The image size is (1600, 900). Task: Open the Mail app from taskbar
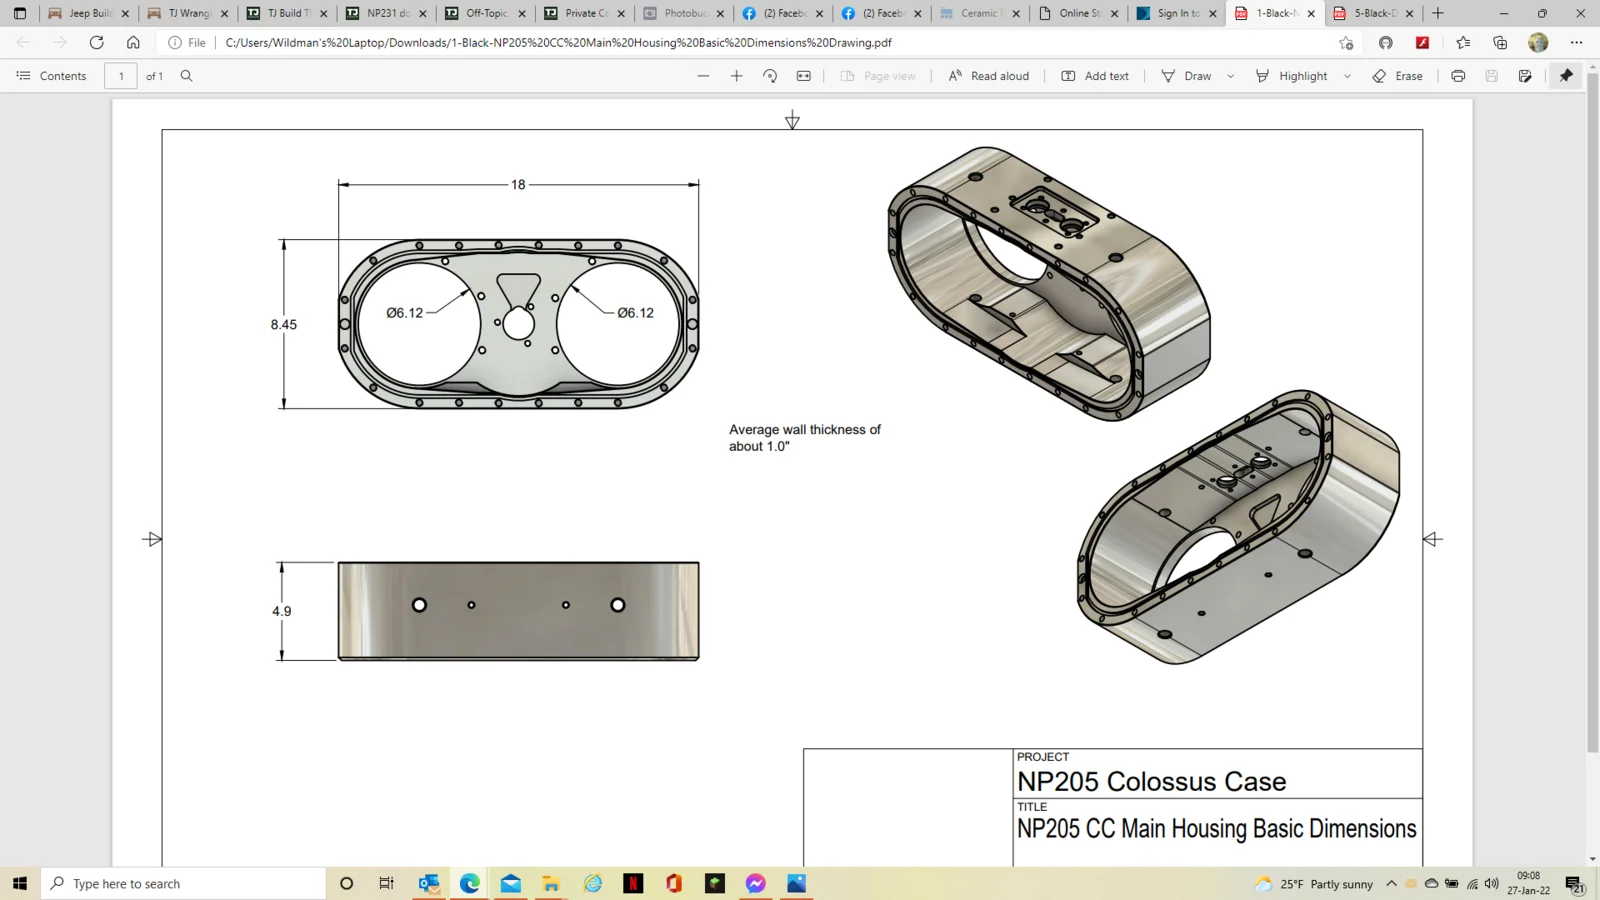coord(511,884)
